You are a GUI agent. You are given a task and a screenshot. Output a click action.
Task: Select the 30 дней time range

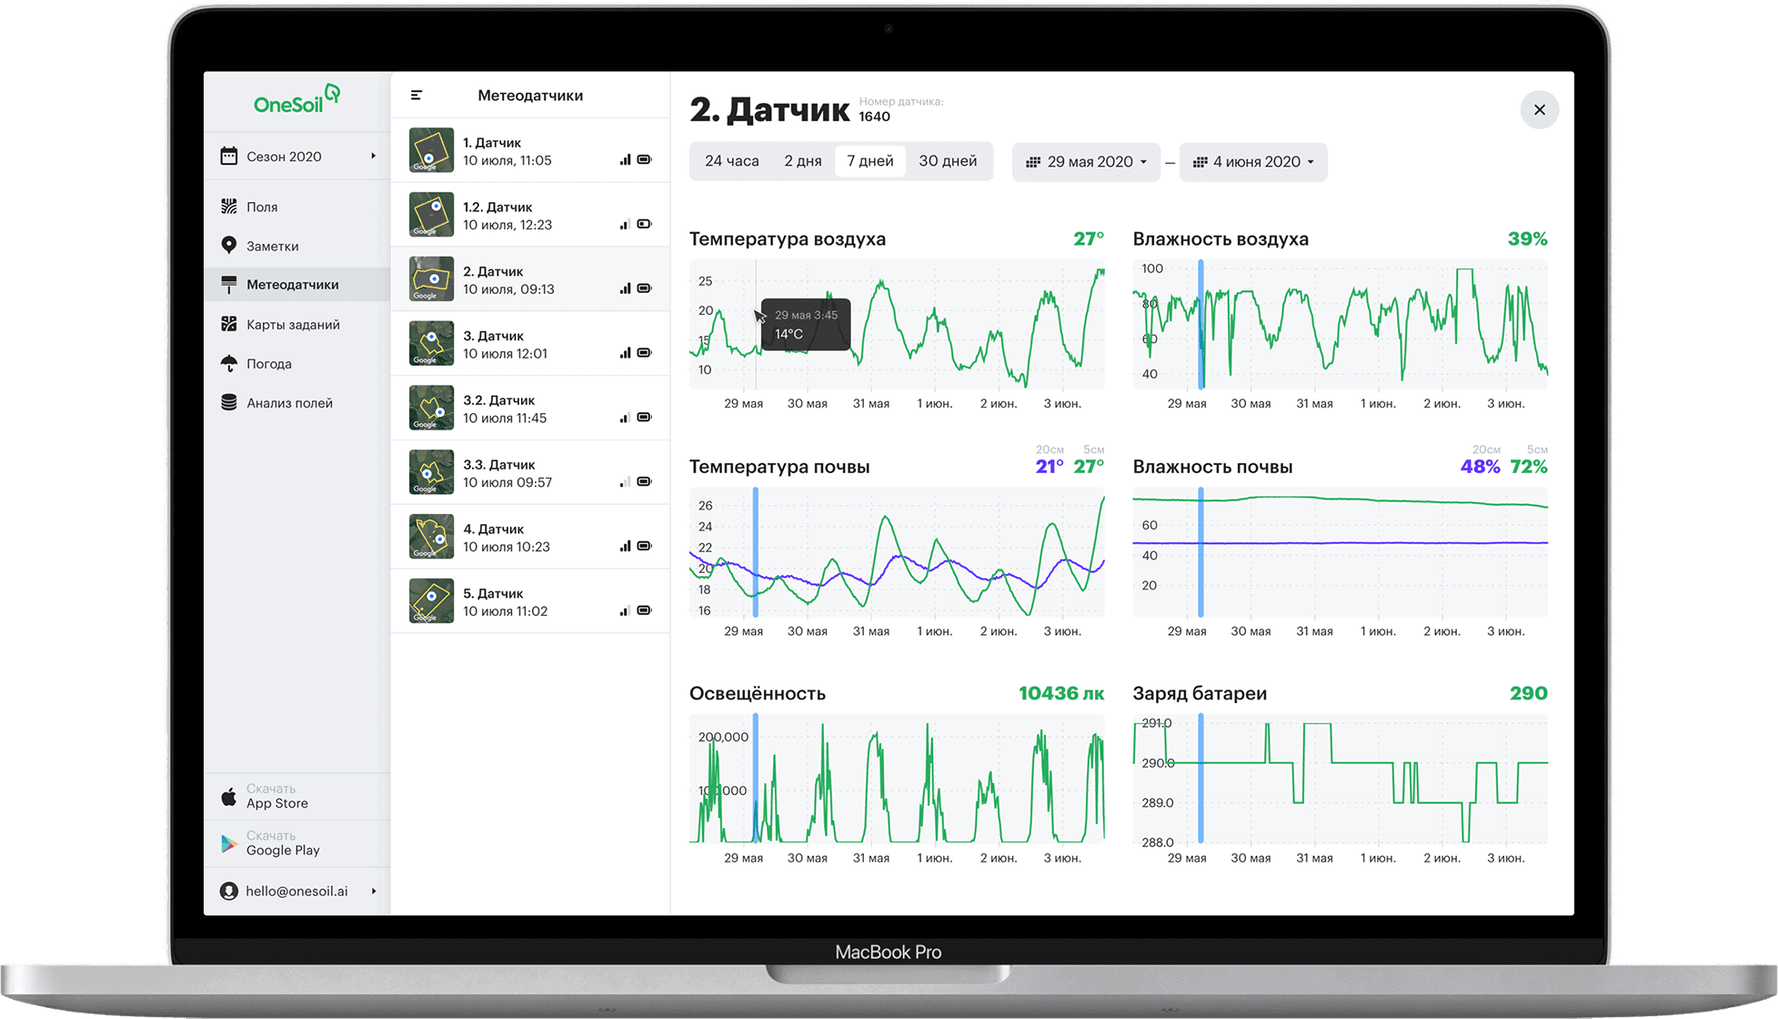[x=948, y=161]
